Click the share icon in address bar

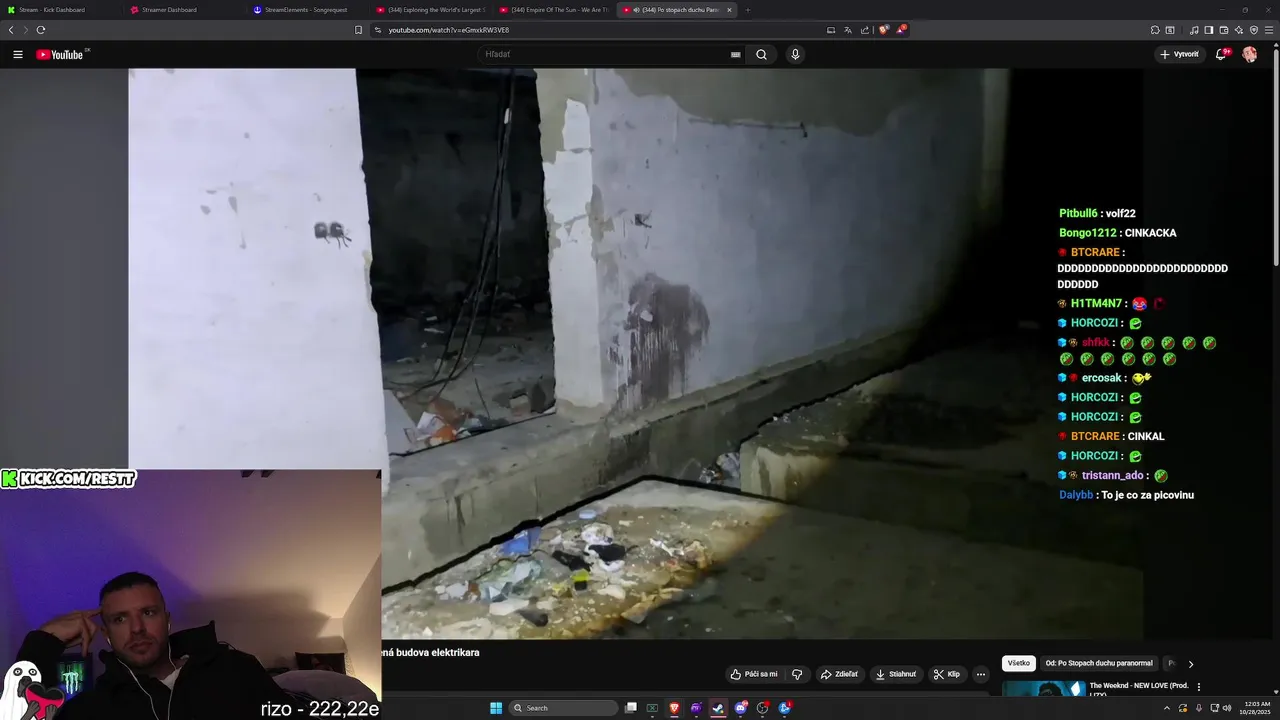pyautogui.click(x=865, y=30)
